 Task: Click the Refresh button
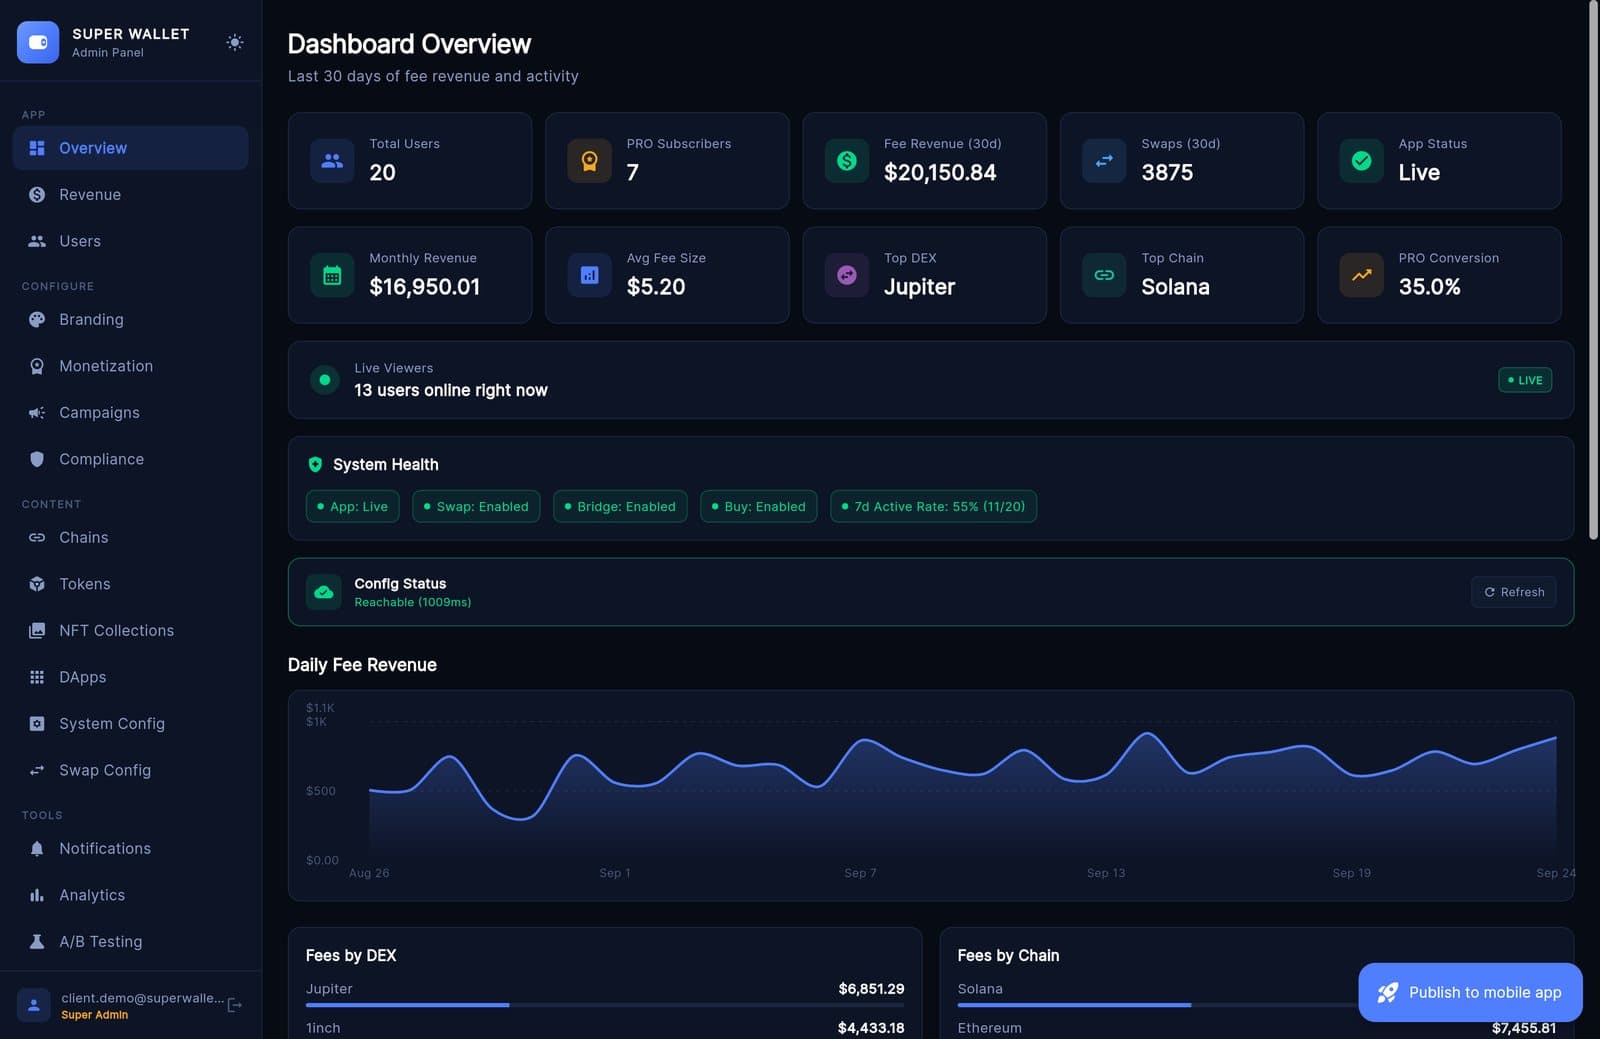point(1513,592)
